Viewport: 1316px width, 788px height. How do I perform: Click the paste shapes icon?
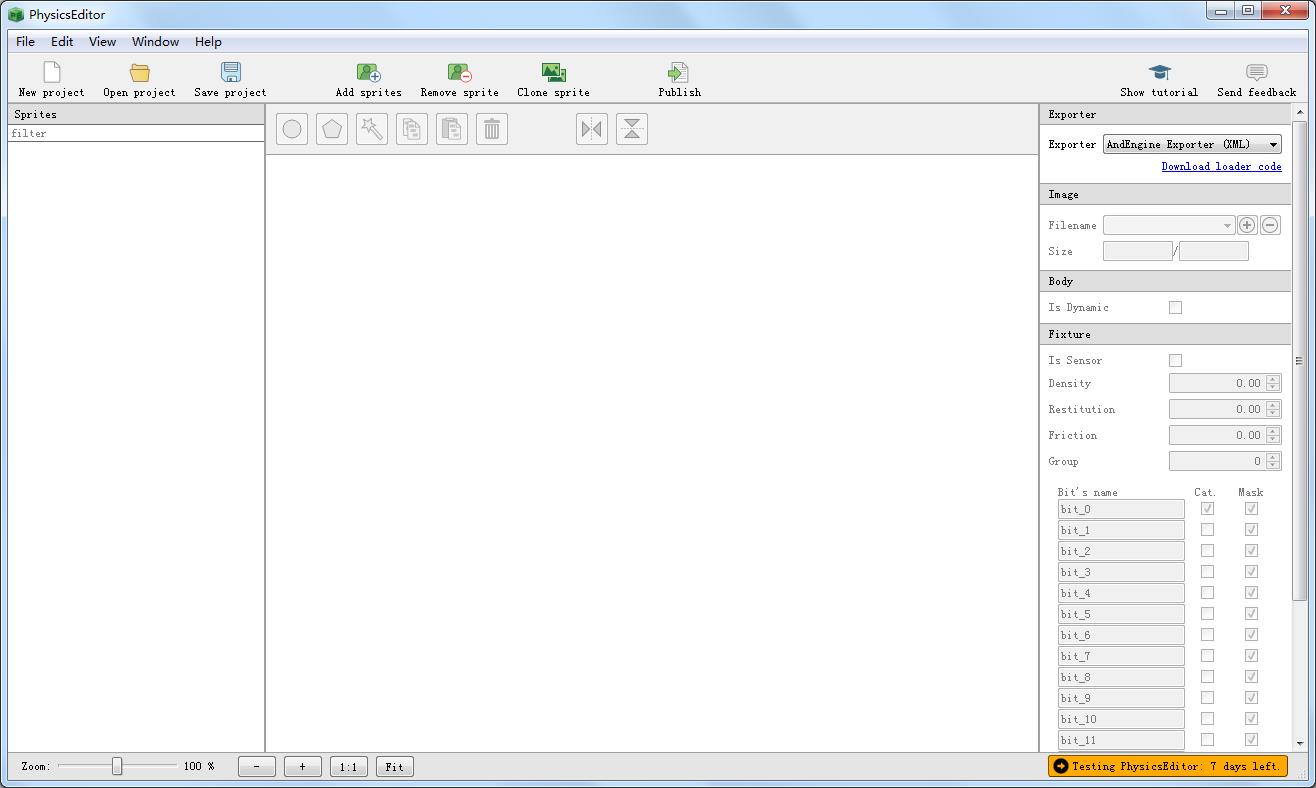tap(452, 129)
